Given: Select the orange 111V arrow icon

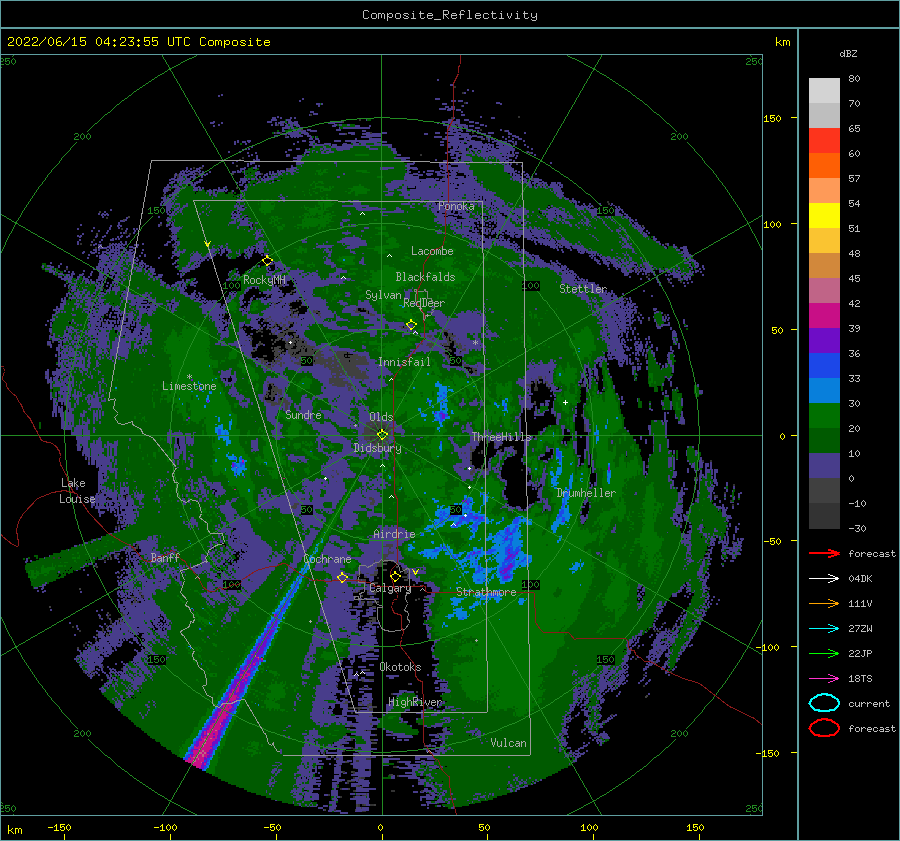Looking at the screenshot, I should click(824, 603).
